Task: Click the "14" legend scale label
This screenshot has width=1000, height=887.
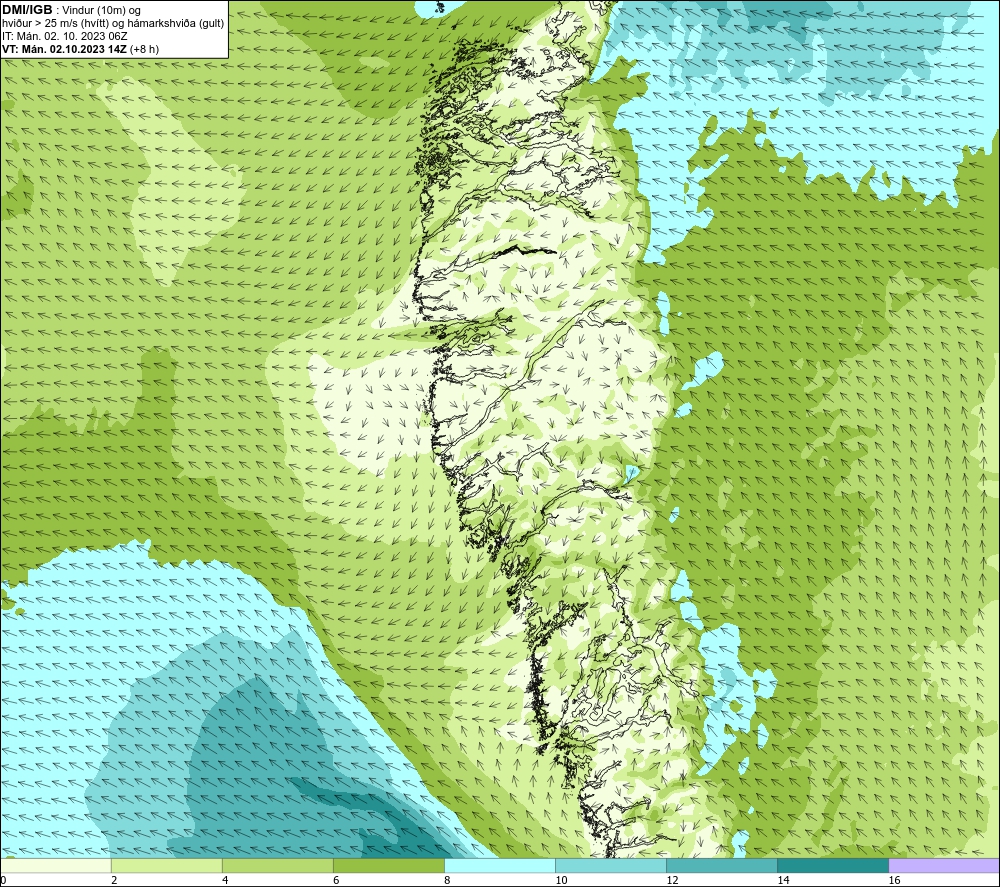Action: pos(783,880)
